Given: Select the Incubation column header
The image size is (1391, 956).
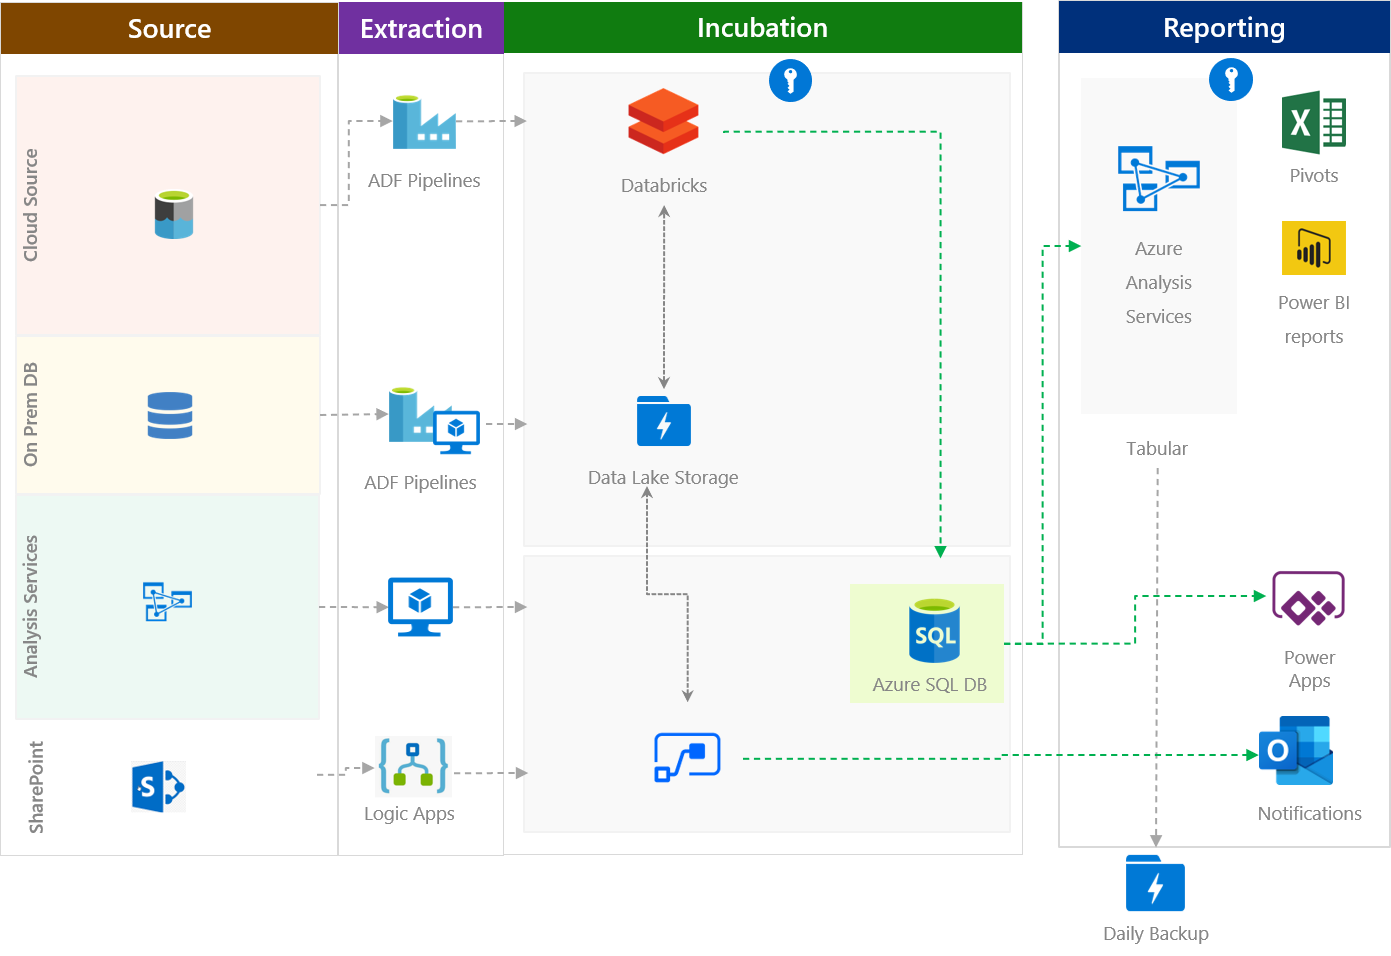Looking at the screenshot, I should (x=762, y=27).
